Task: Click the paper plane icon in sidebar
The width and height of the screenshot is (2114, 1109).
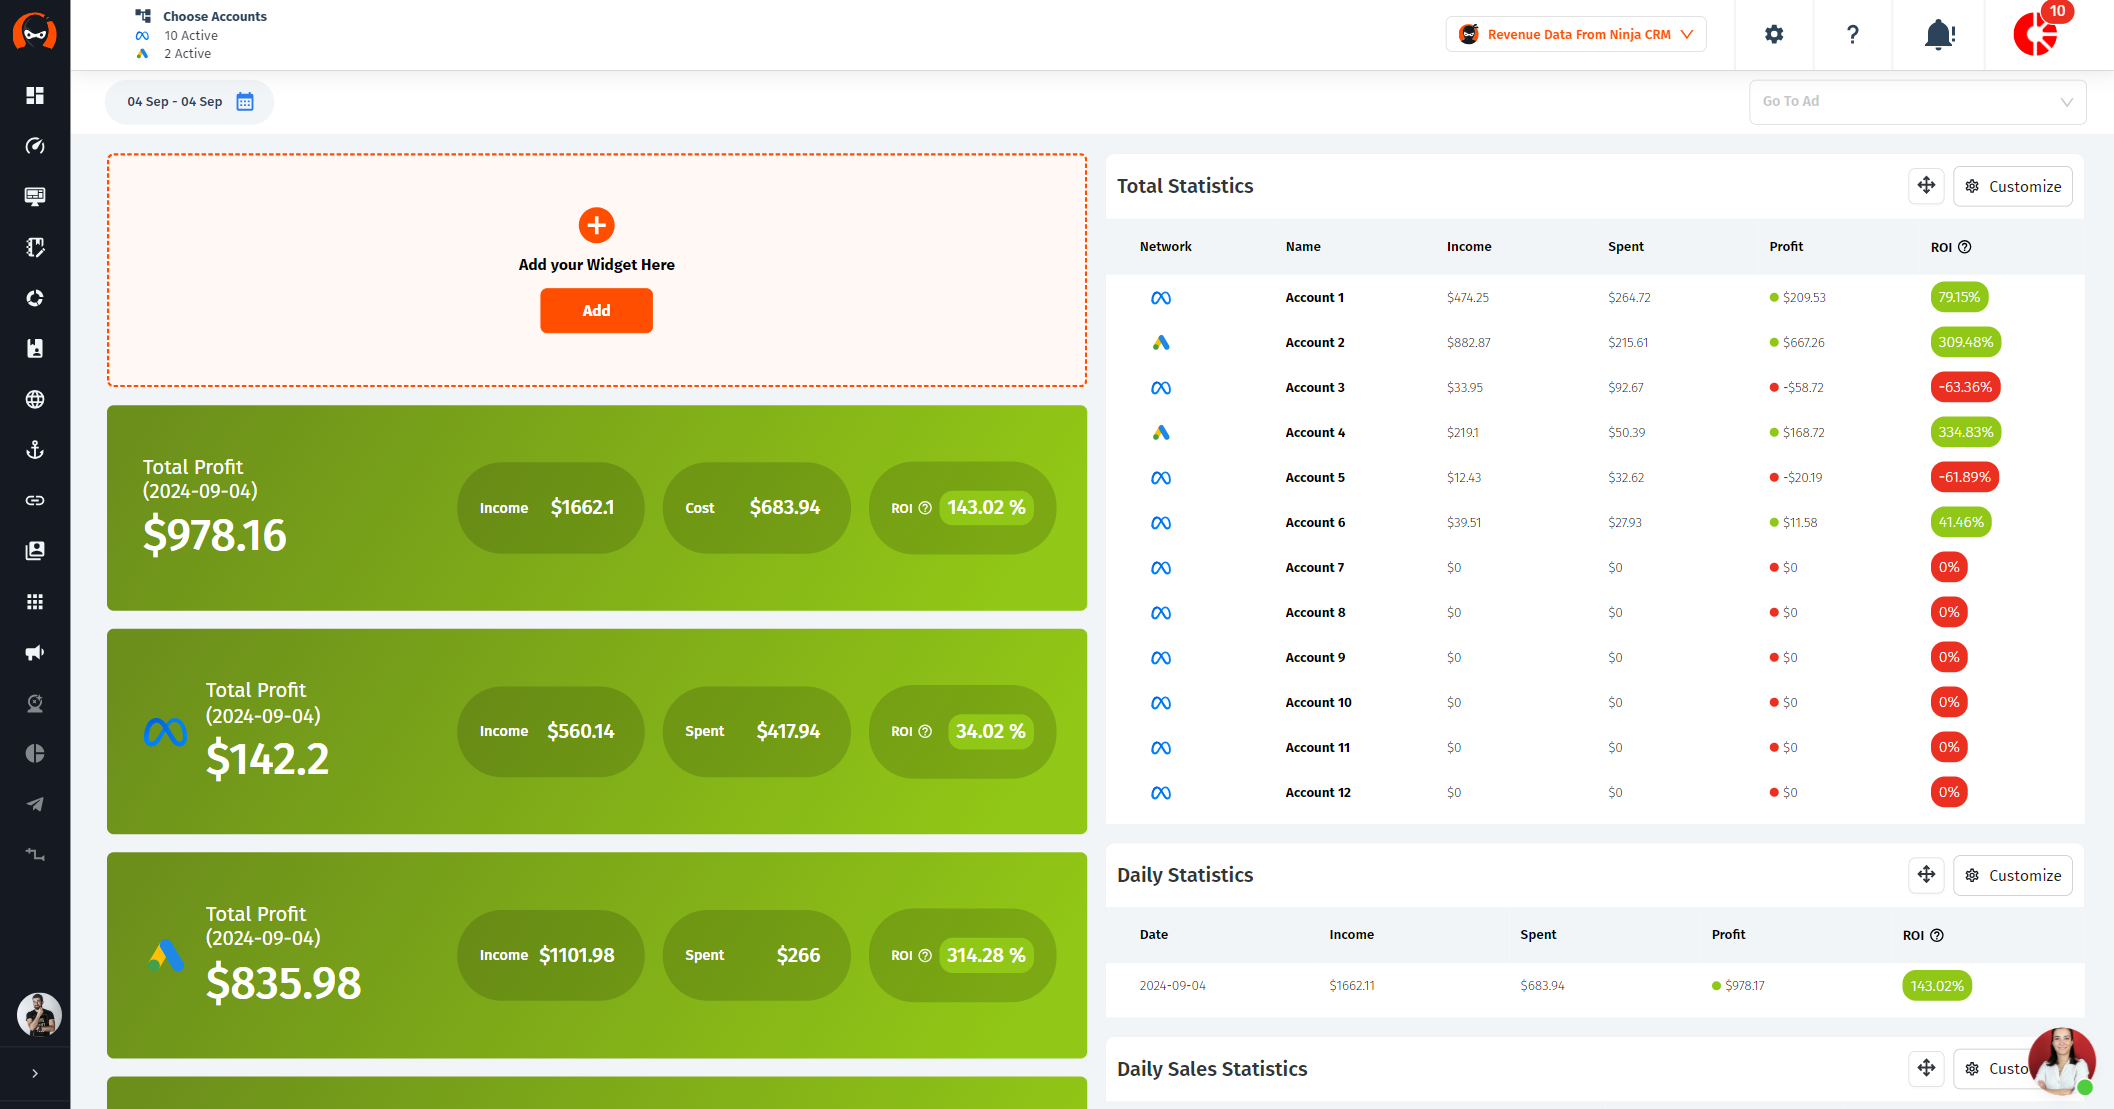Action: [35, 804]
